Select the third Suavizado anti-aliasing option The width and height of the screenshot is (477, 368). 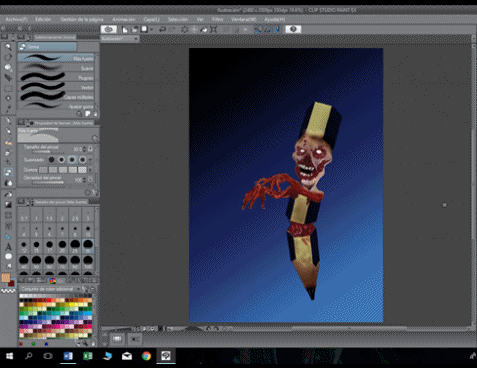(72, 160)
